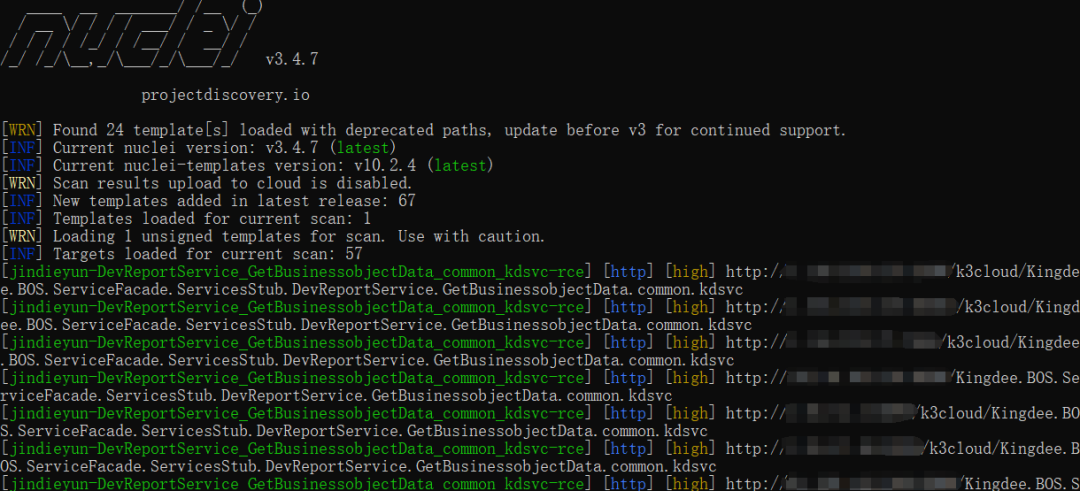
Task: Click the wrapped line starting 'rviceFacade.ServicesStub'
Action: [337, 397]
